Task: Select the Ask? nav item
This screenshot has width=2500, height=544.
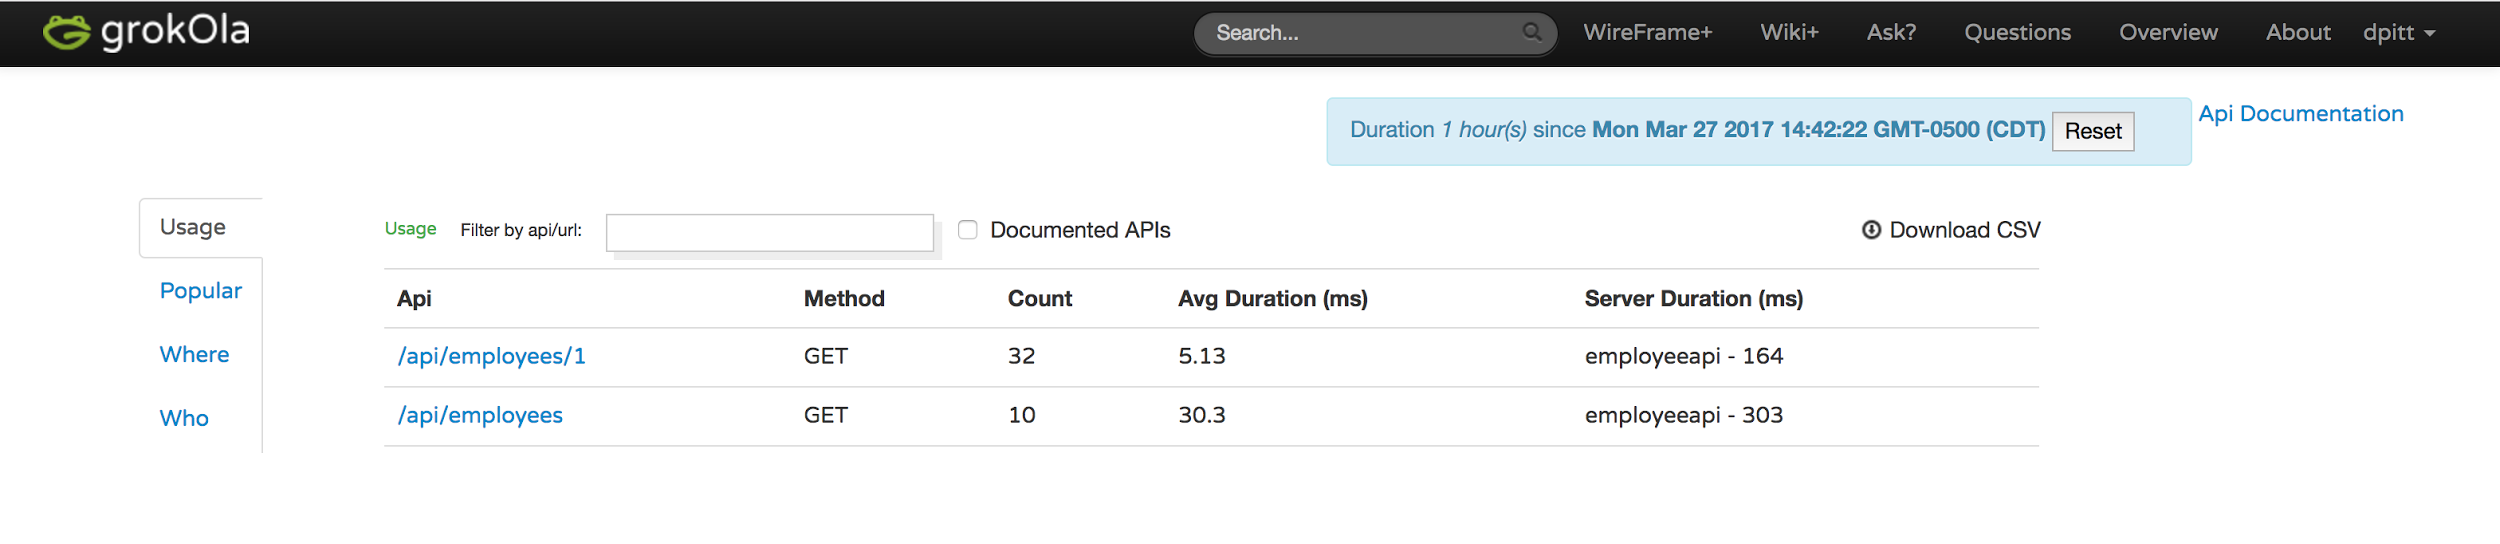Action: pyautogui.click(x=1891, y=32)
